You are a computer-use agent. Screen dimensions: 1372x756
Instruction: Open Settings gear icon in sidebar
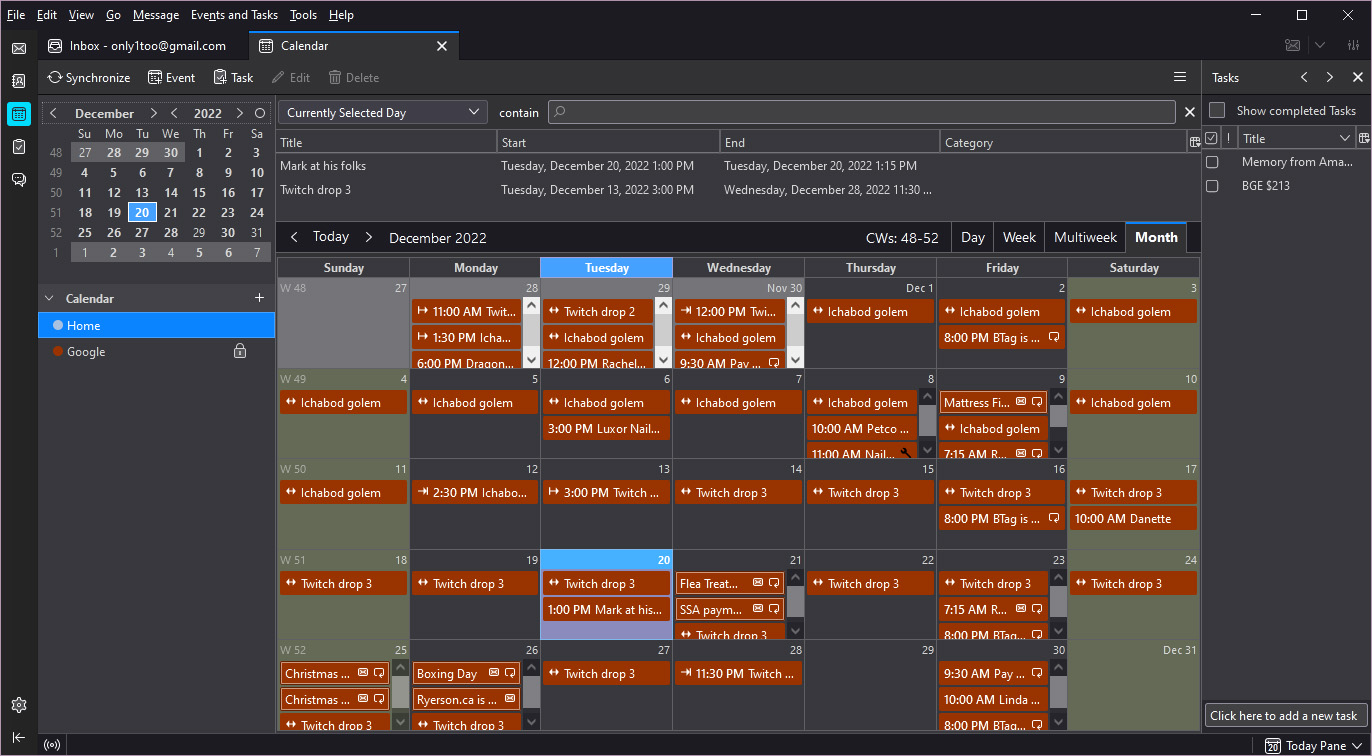19,705
